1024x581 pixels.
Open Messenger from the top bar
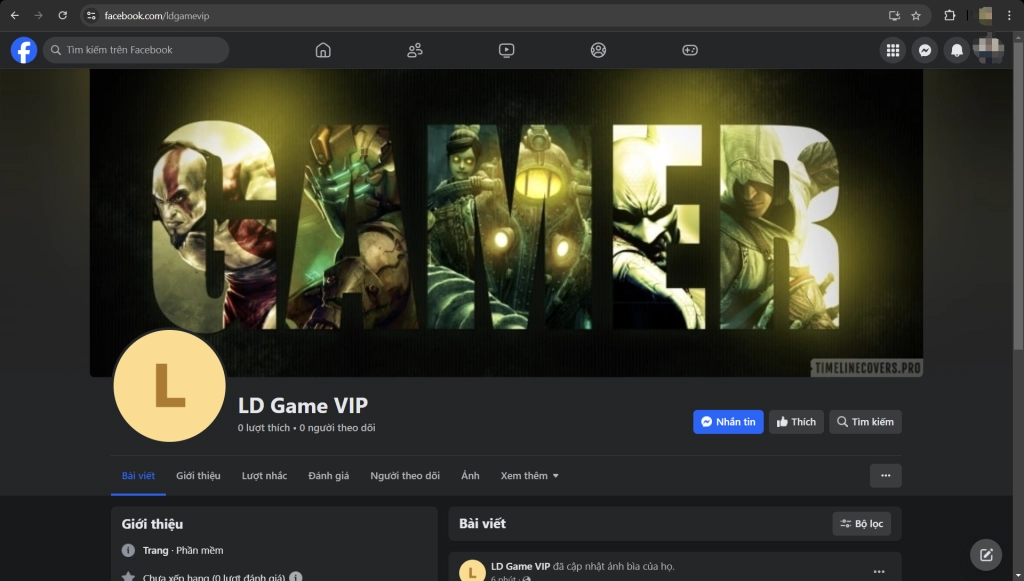coord(925,50)
